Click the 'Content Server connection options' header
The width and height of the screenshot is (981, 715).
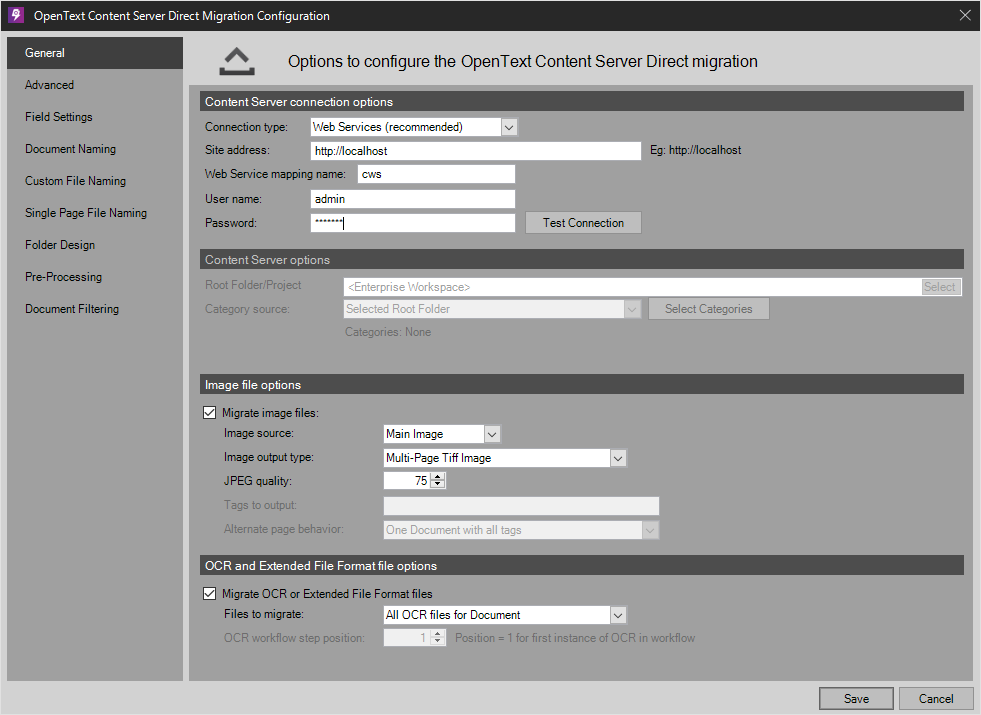click(x=582, y=101)
